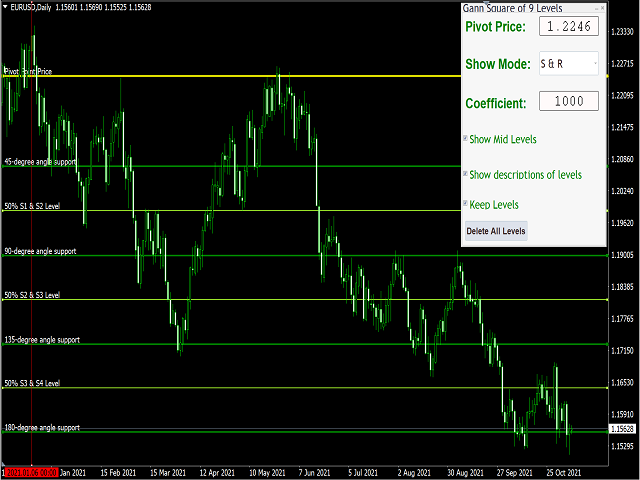Click the Pivot Price input field
The width and height of the screenshot is (640, 480).
(x=568, y=26)
